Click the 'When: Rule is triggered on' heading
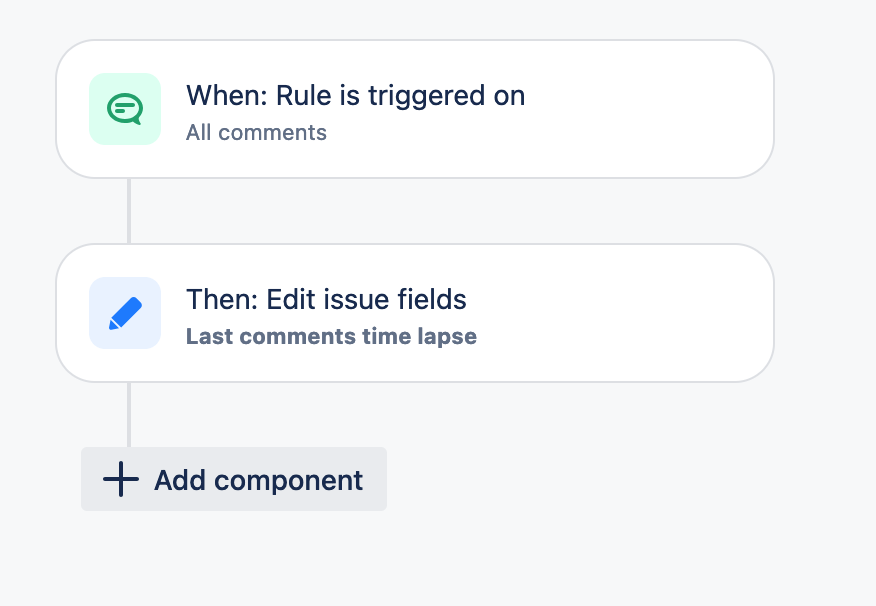Viewport: 876px width, 606px height. click(x=355, y=96)
